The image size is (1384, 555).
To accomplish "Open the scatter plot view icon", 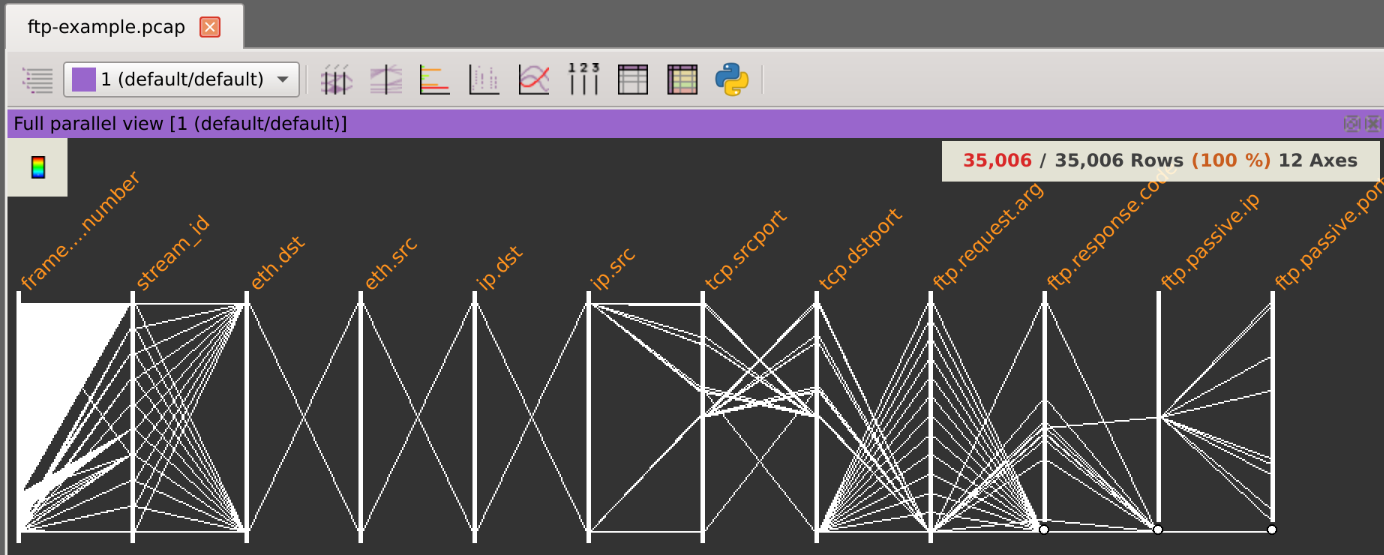I will 484,79.
